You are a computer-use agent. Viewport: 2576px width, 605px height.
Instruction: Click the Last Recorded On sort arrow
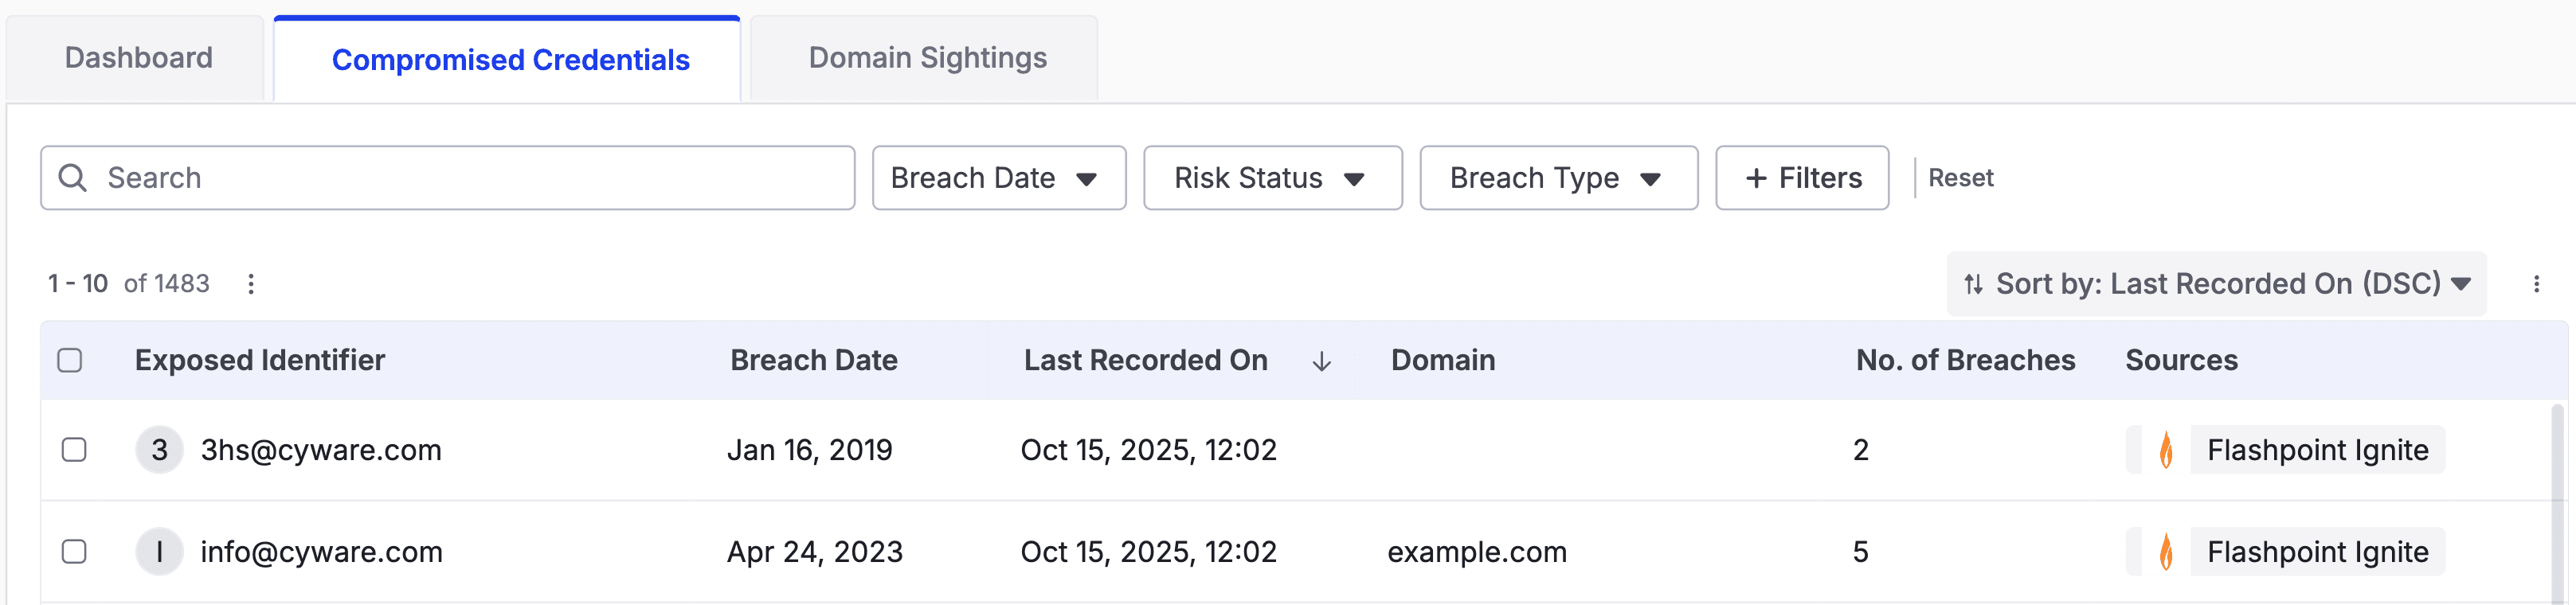coord(1321,361)
